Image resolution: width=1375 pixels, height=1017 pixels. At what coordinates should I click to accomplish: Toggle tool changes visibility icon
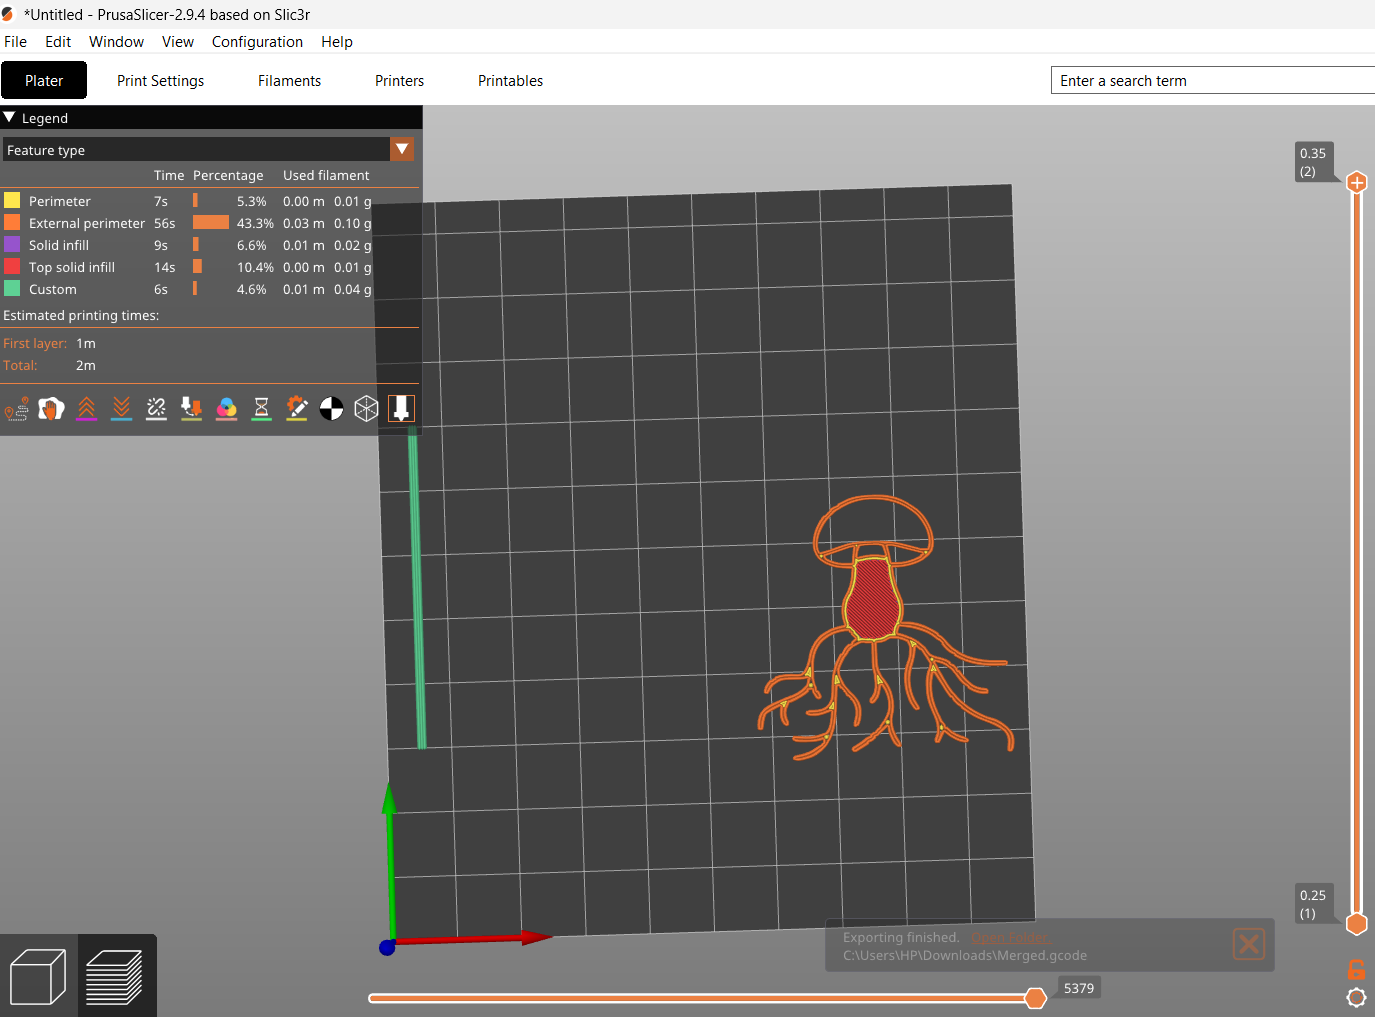coord(192,408)
